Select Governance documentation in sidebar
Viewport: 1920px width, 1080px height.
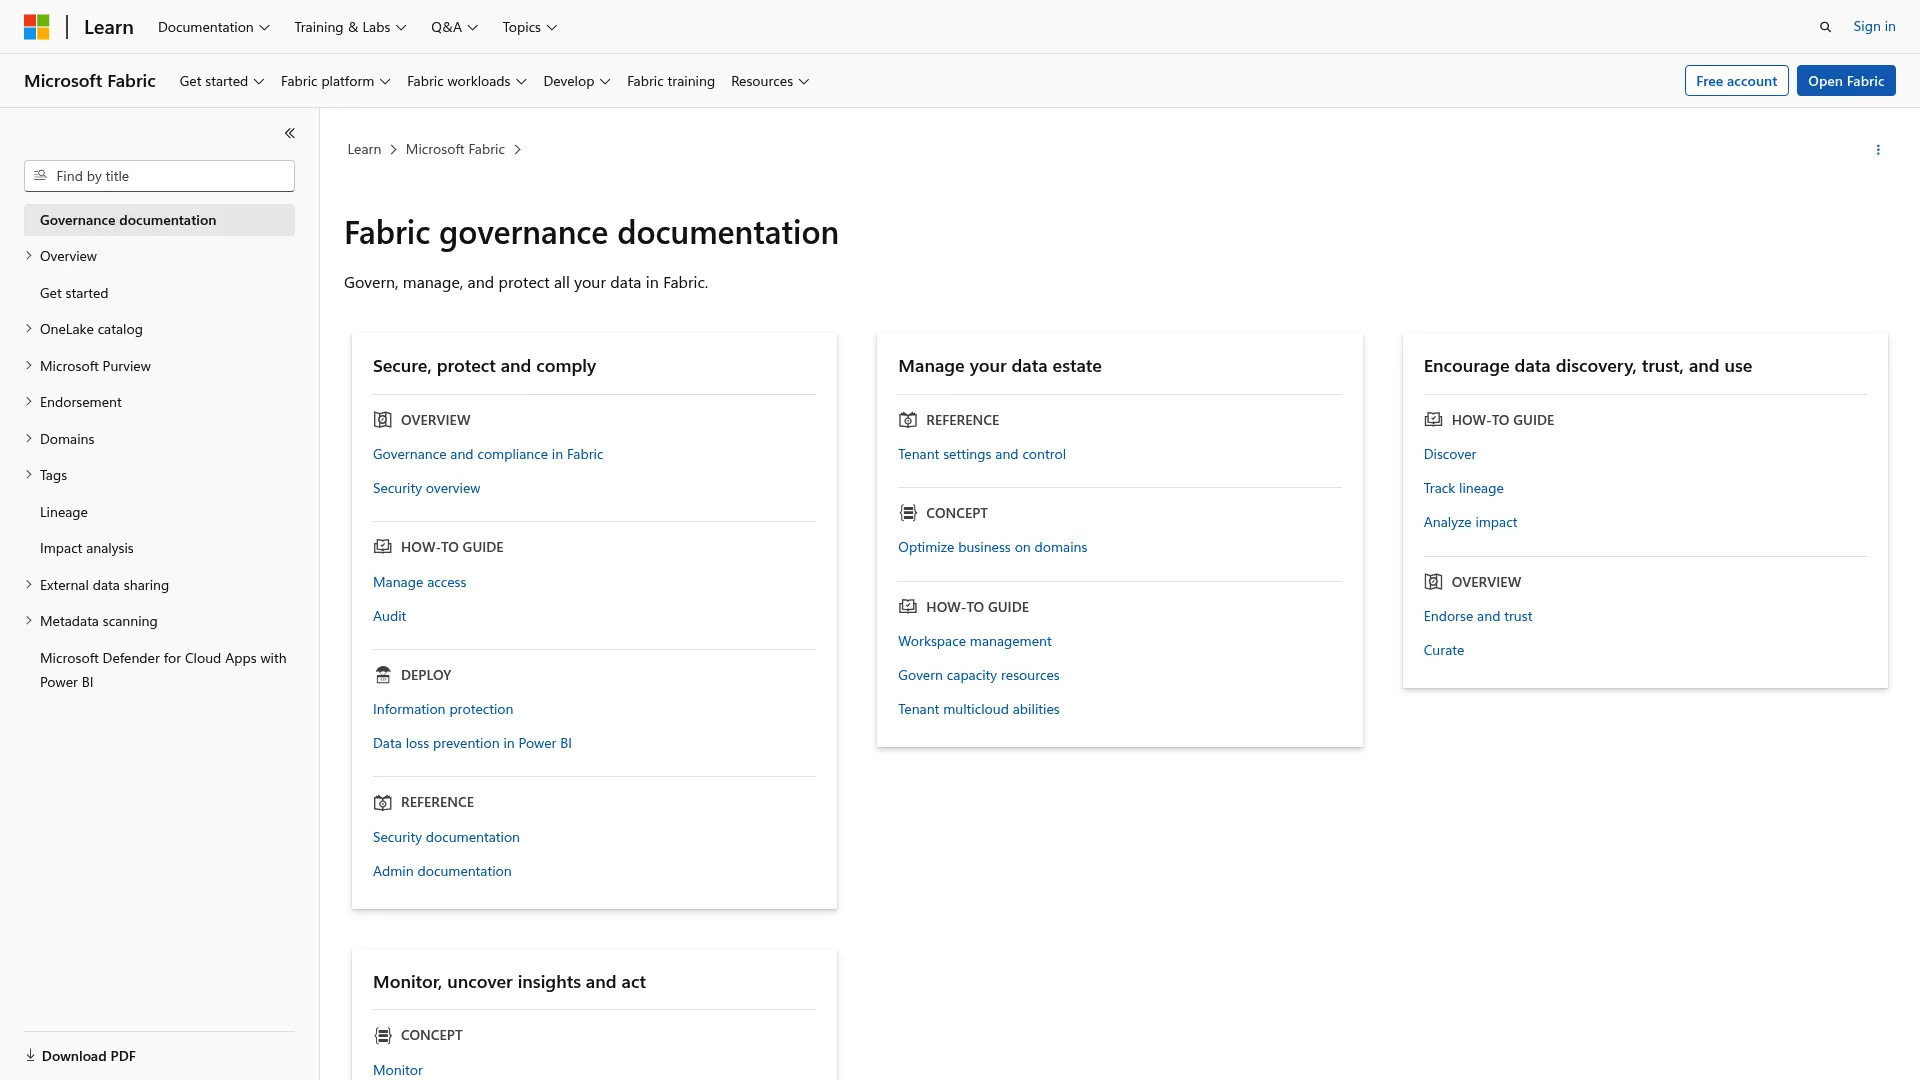click(x=159, y=220)
